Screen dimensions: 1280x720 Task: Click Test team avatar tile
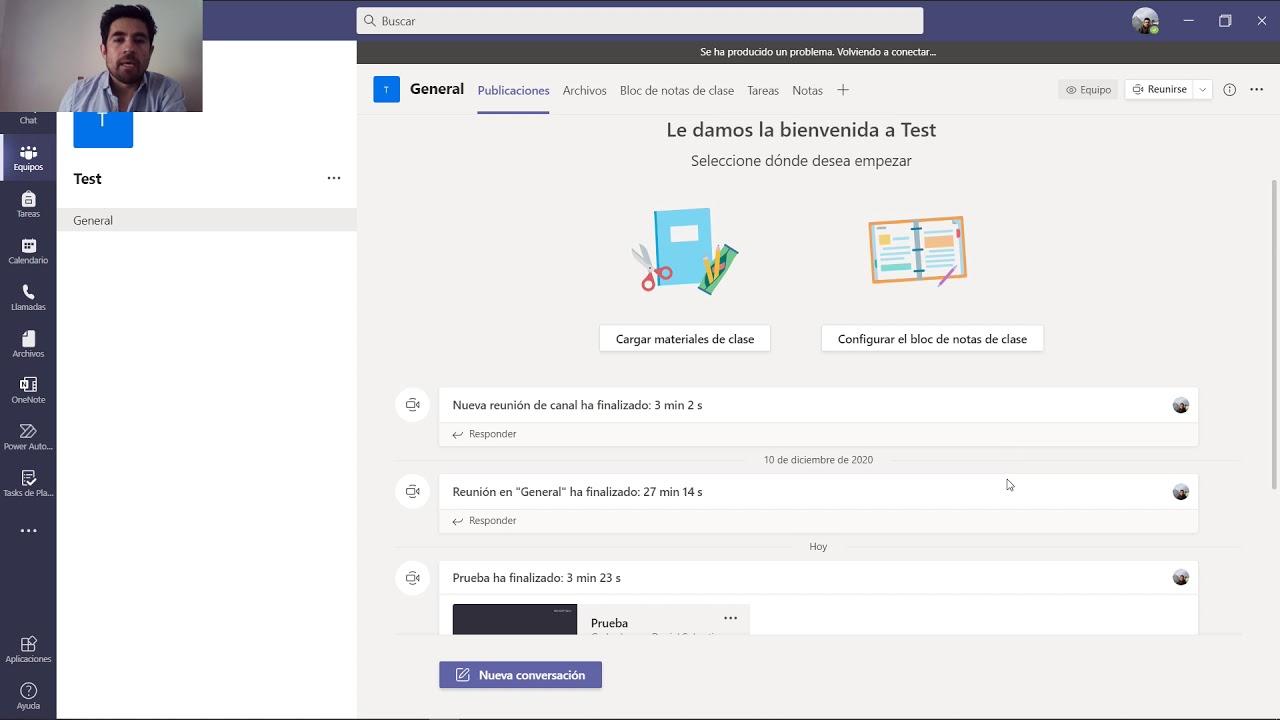(103, 130)
